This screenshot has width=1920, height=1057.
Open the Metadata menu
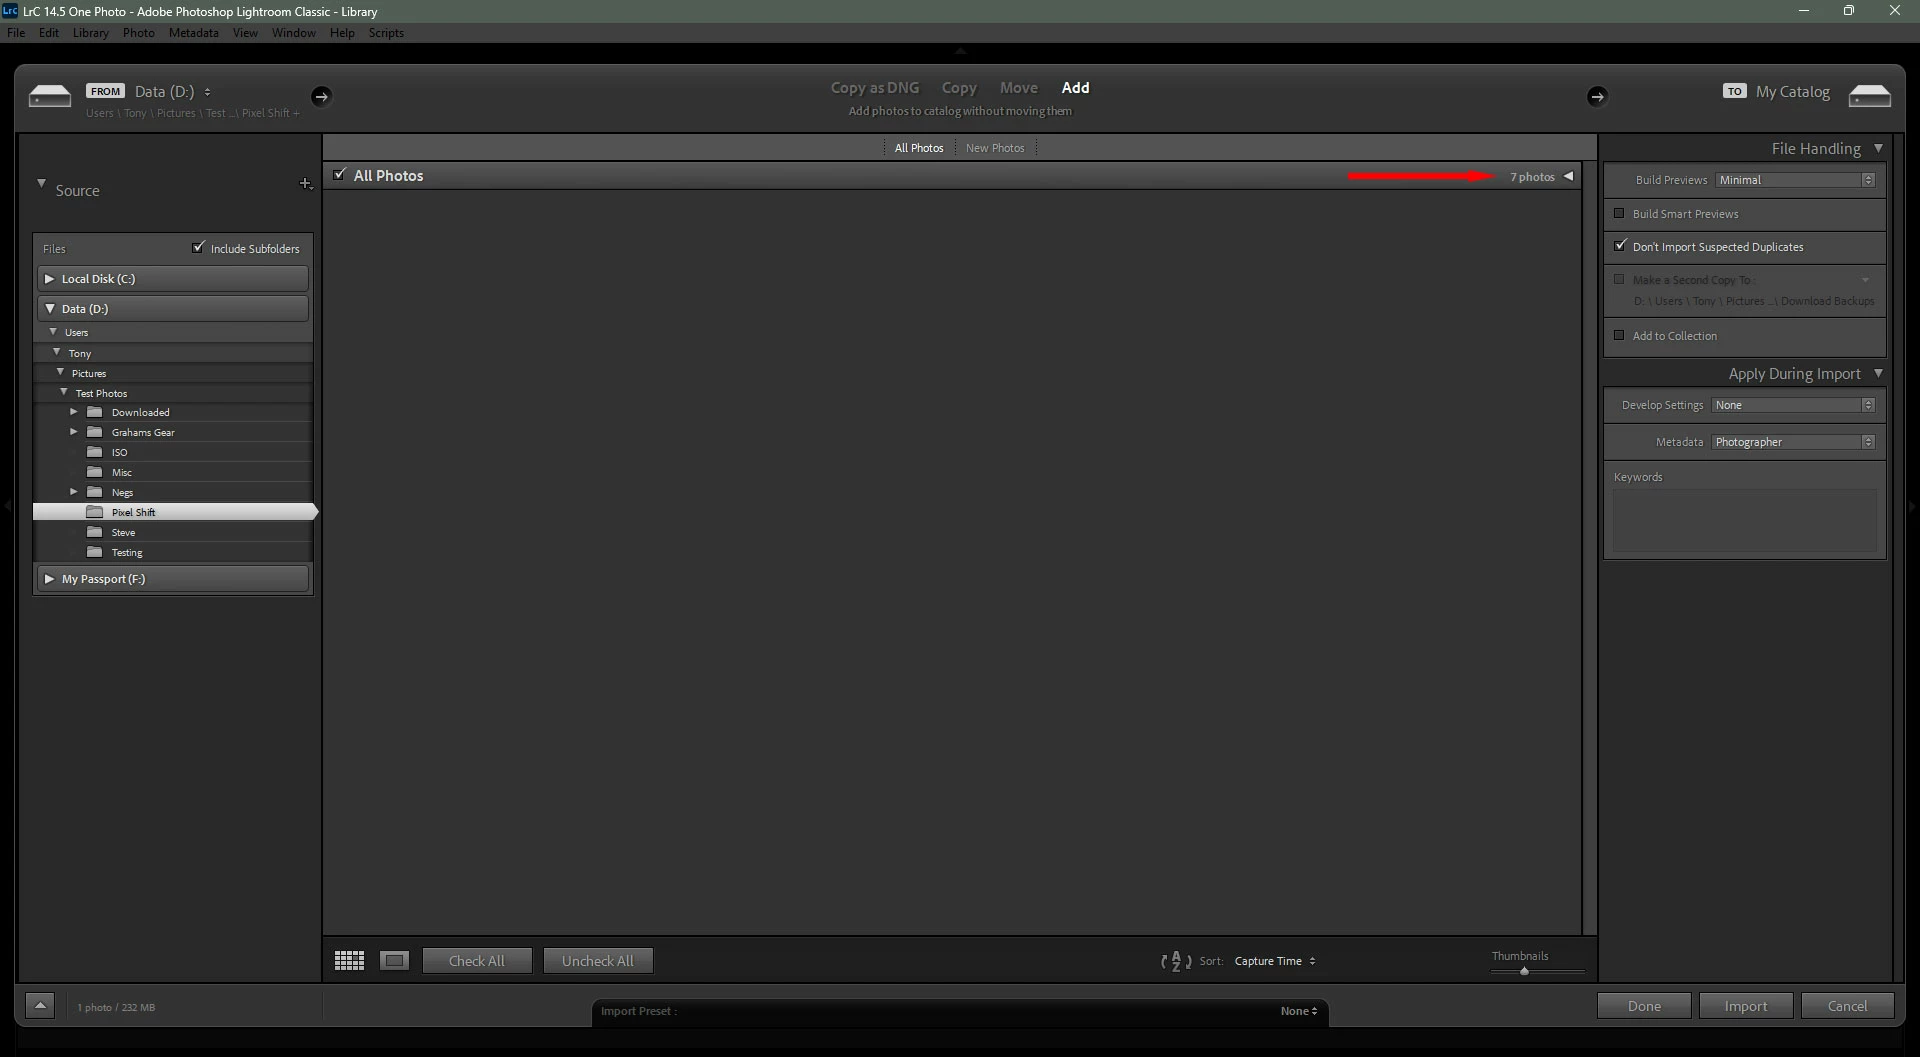tap(193, 33)
